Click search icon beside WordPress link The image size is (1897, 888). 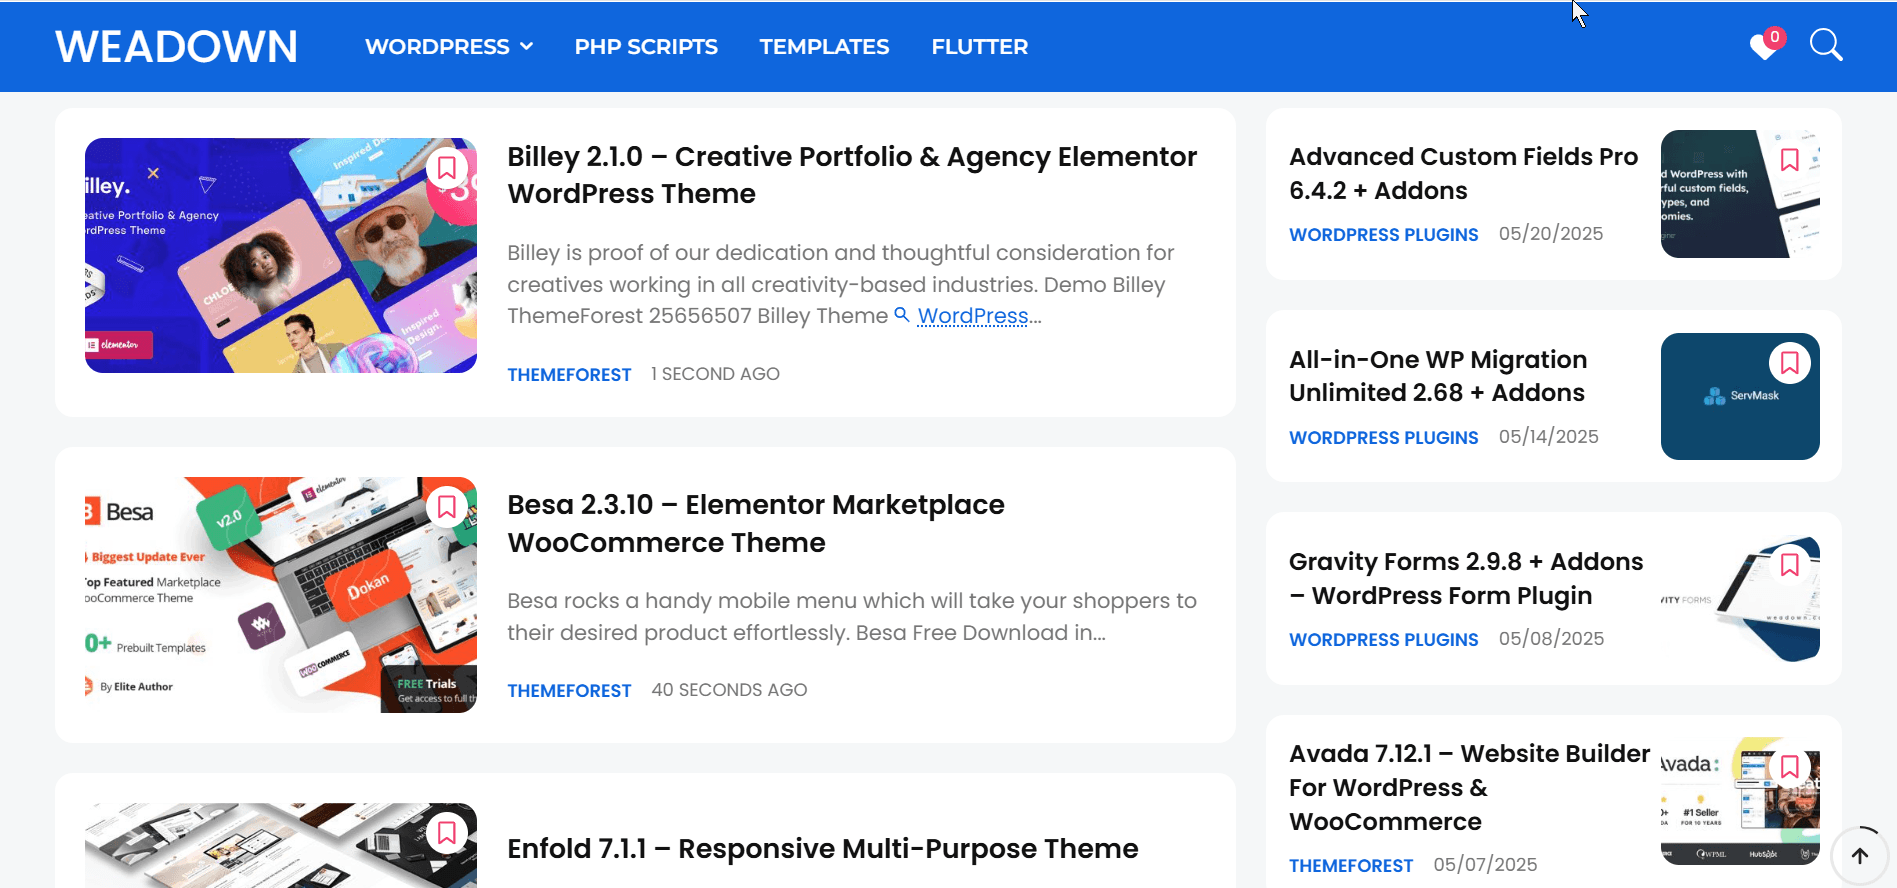coord(902,315)
